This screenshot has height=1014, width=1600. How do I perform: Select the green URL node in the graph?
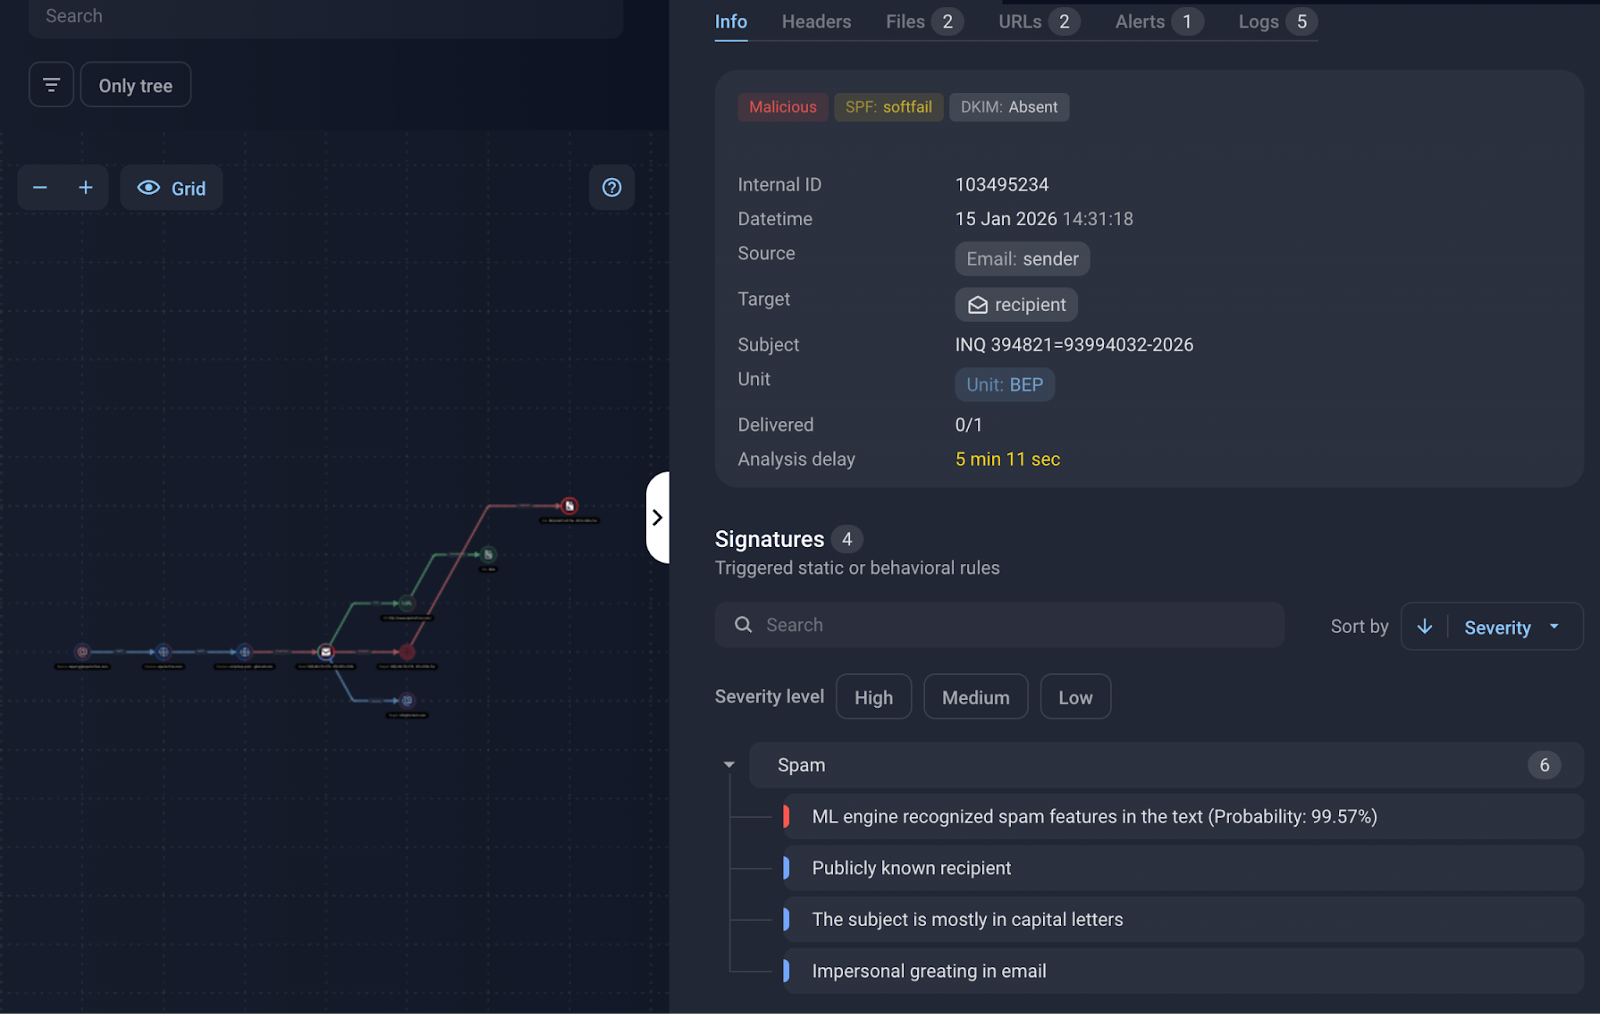click(405, 603)
